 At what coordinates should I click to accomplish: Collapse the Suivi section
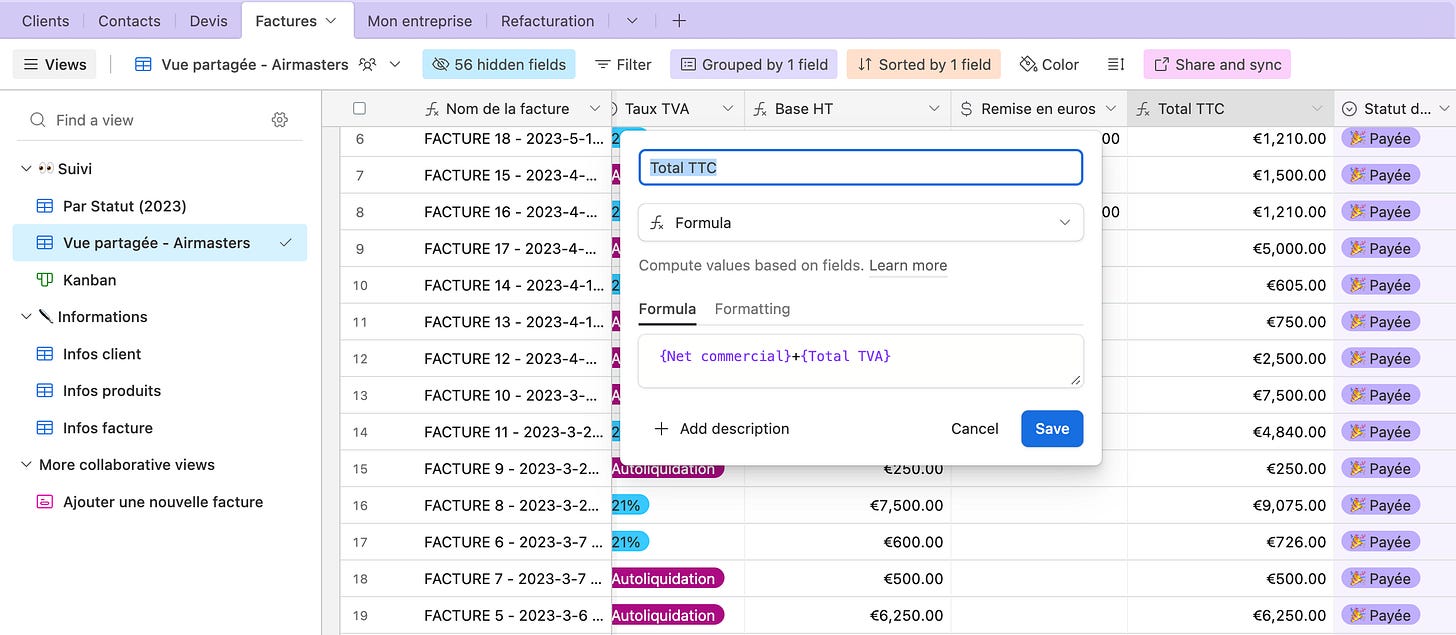pos(26,169)
